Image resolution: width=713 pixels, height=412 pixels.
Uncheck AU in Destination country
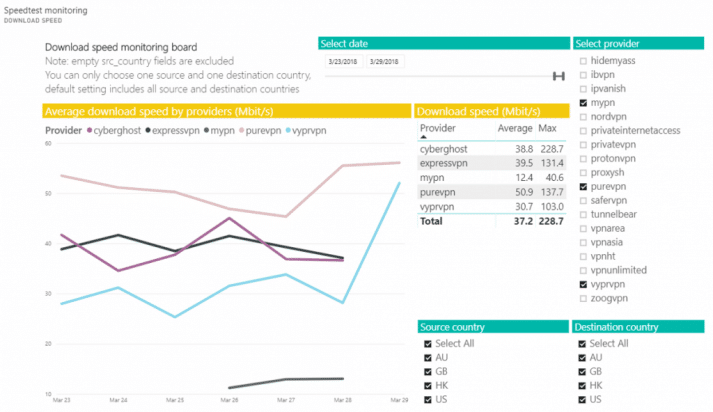tap(582, 358)
